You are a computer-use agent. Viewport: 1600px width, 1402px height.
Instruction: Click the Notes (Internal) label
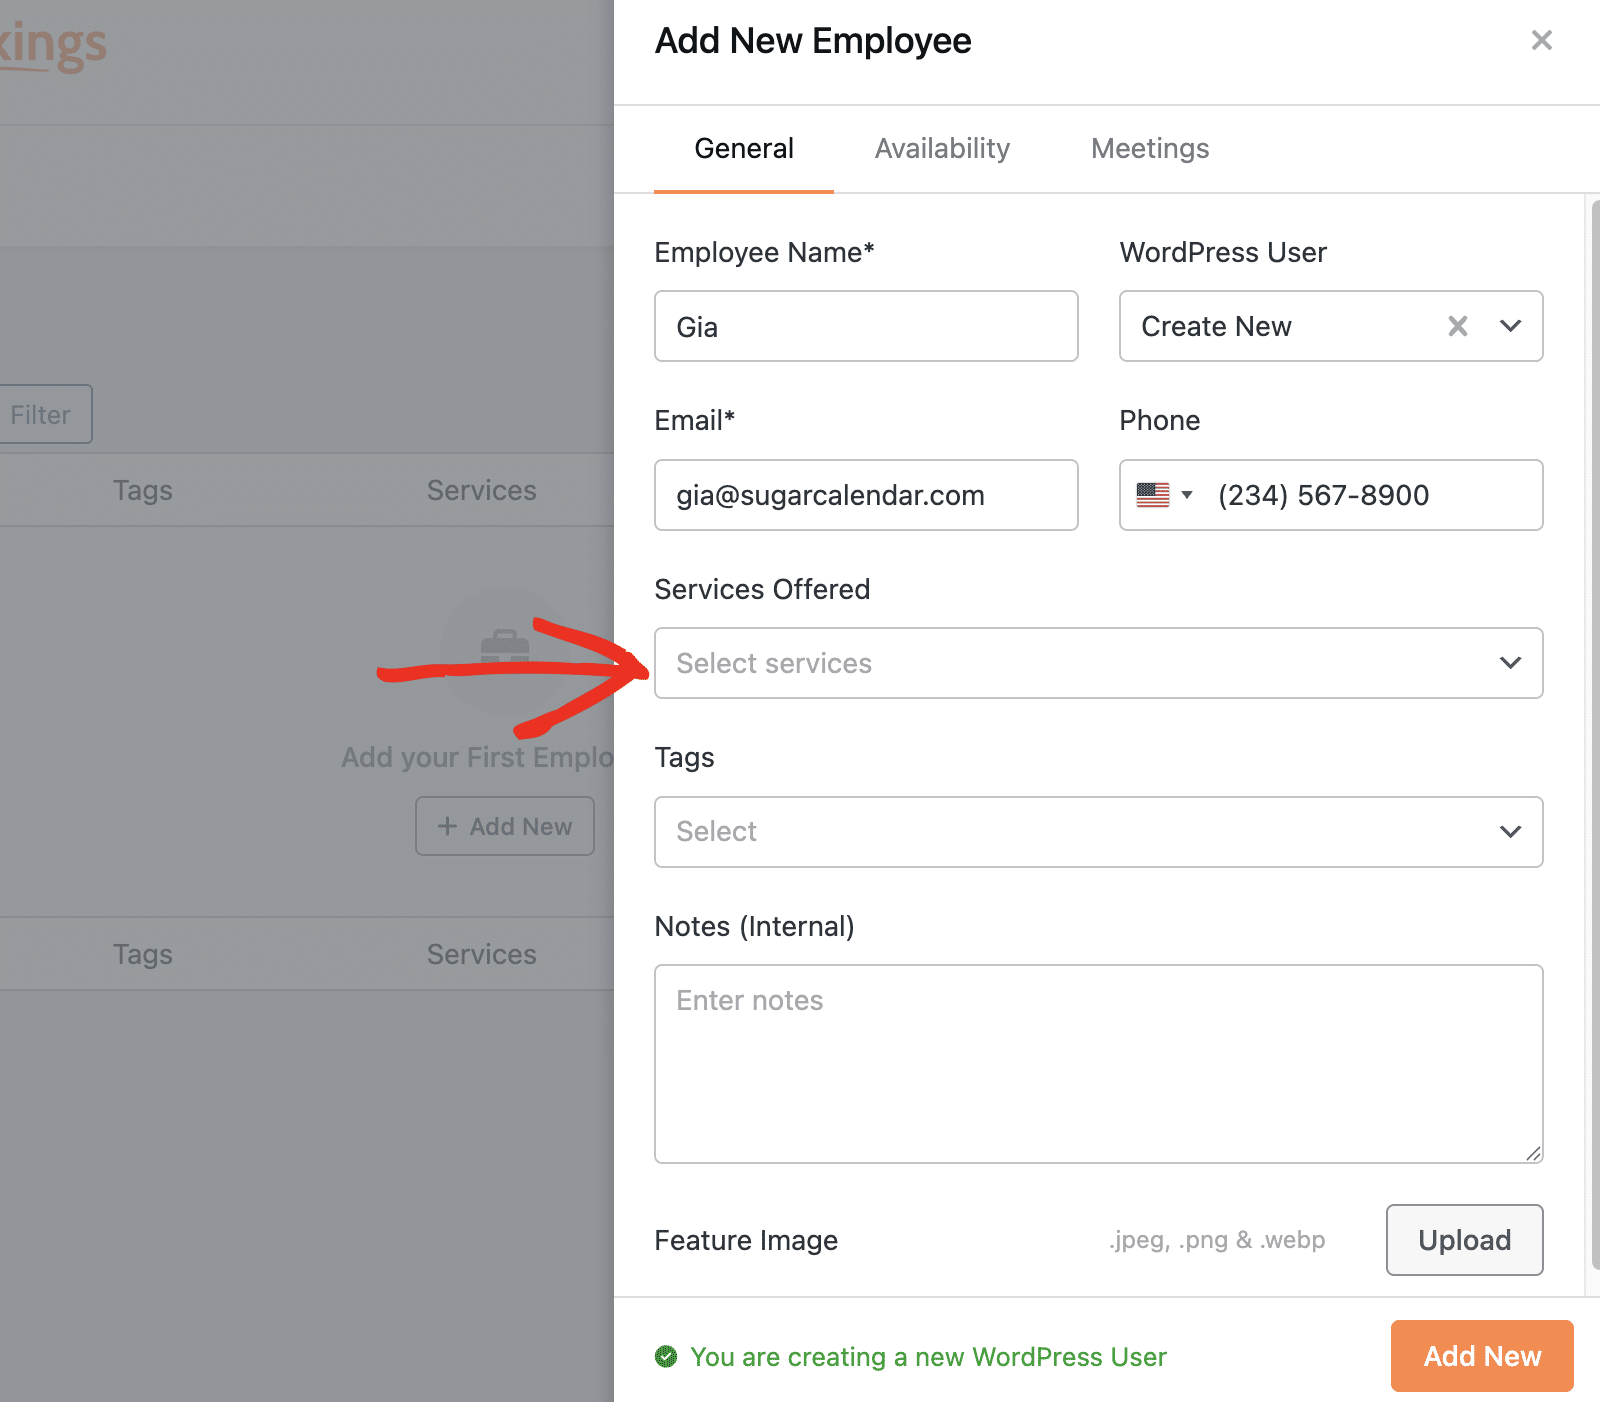coord(754,926)
